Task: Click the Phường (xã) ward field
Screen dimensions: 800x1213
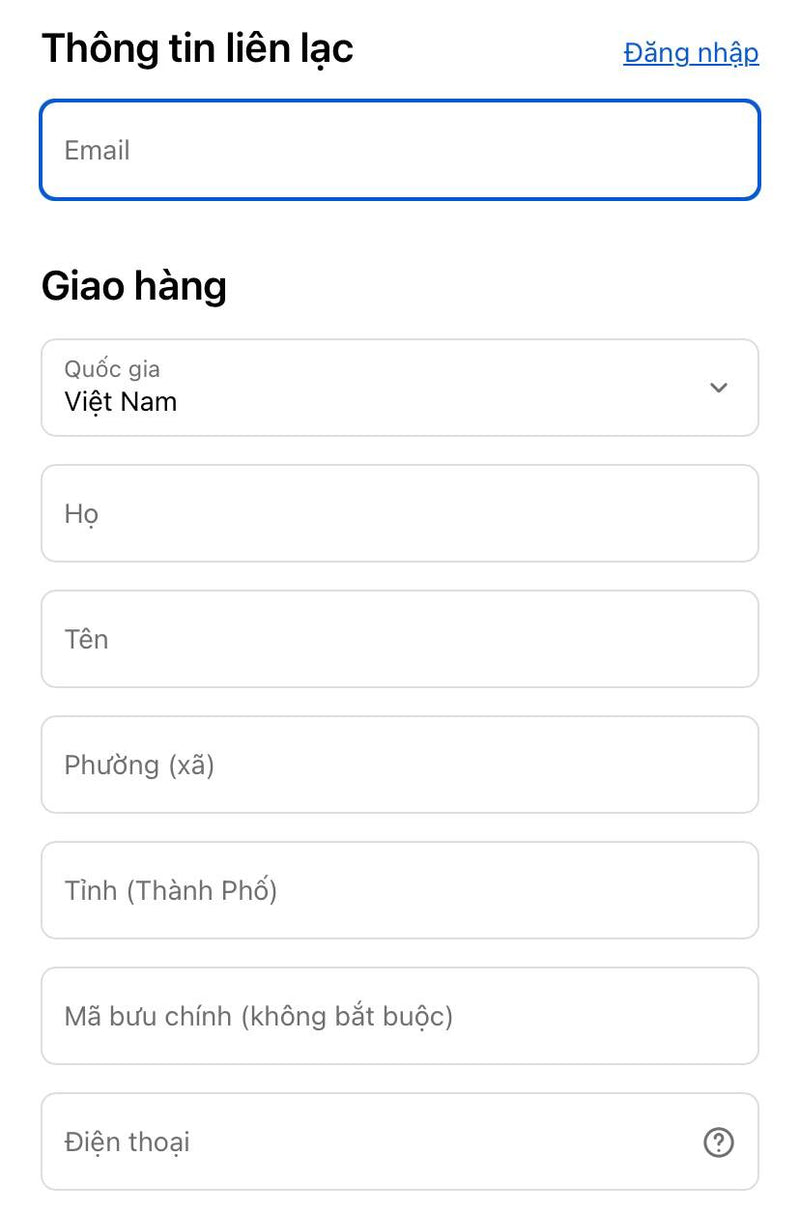Action: (400, 765)
